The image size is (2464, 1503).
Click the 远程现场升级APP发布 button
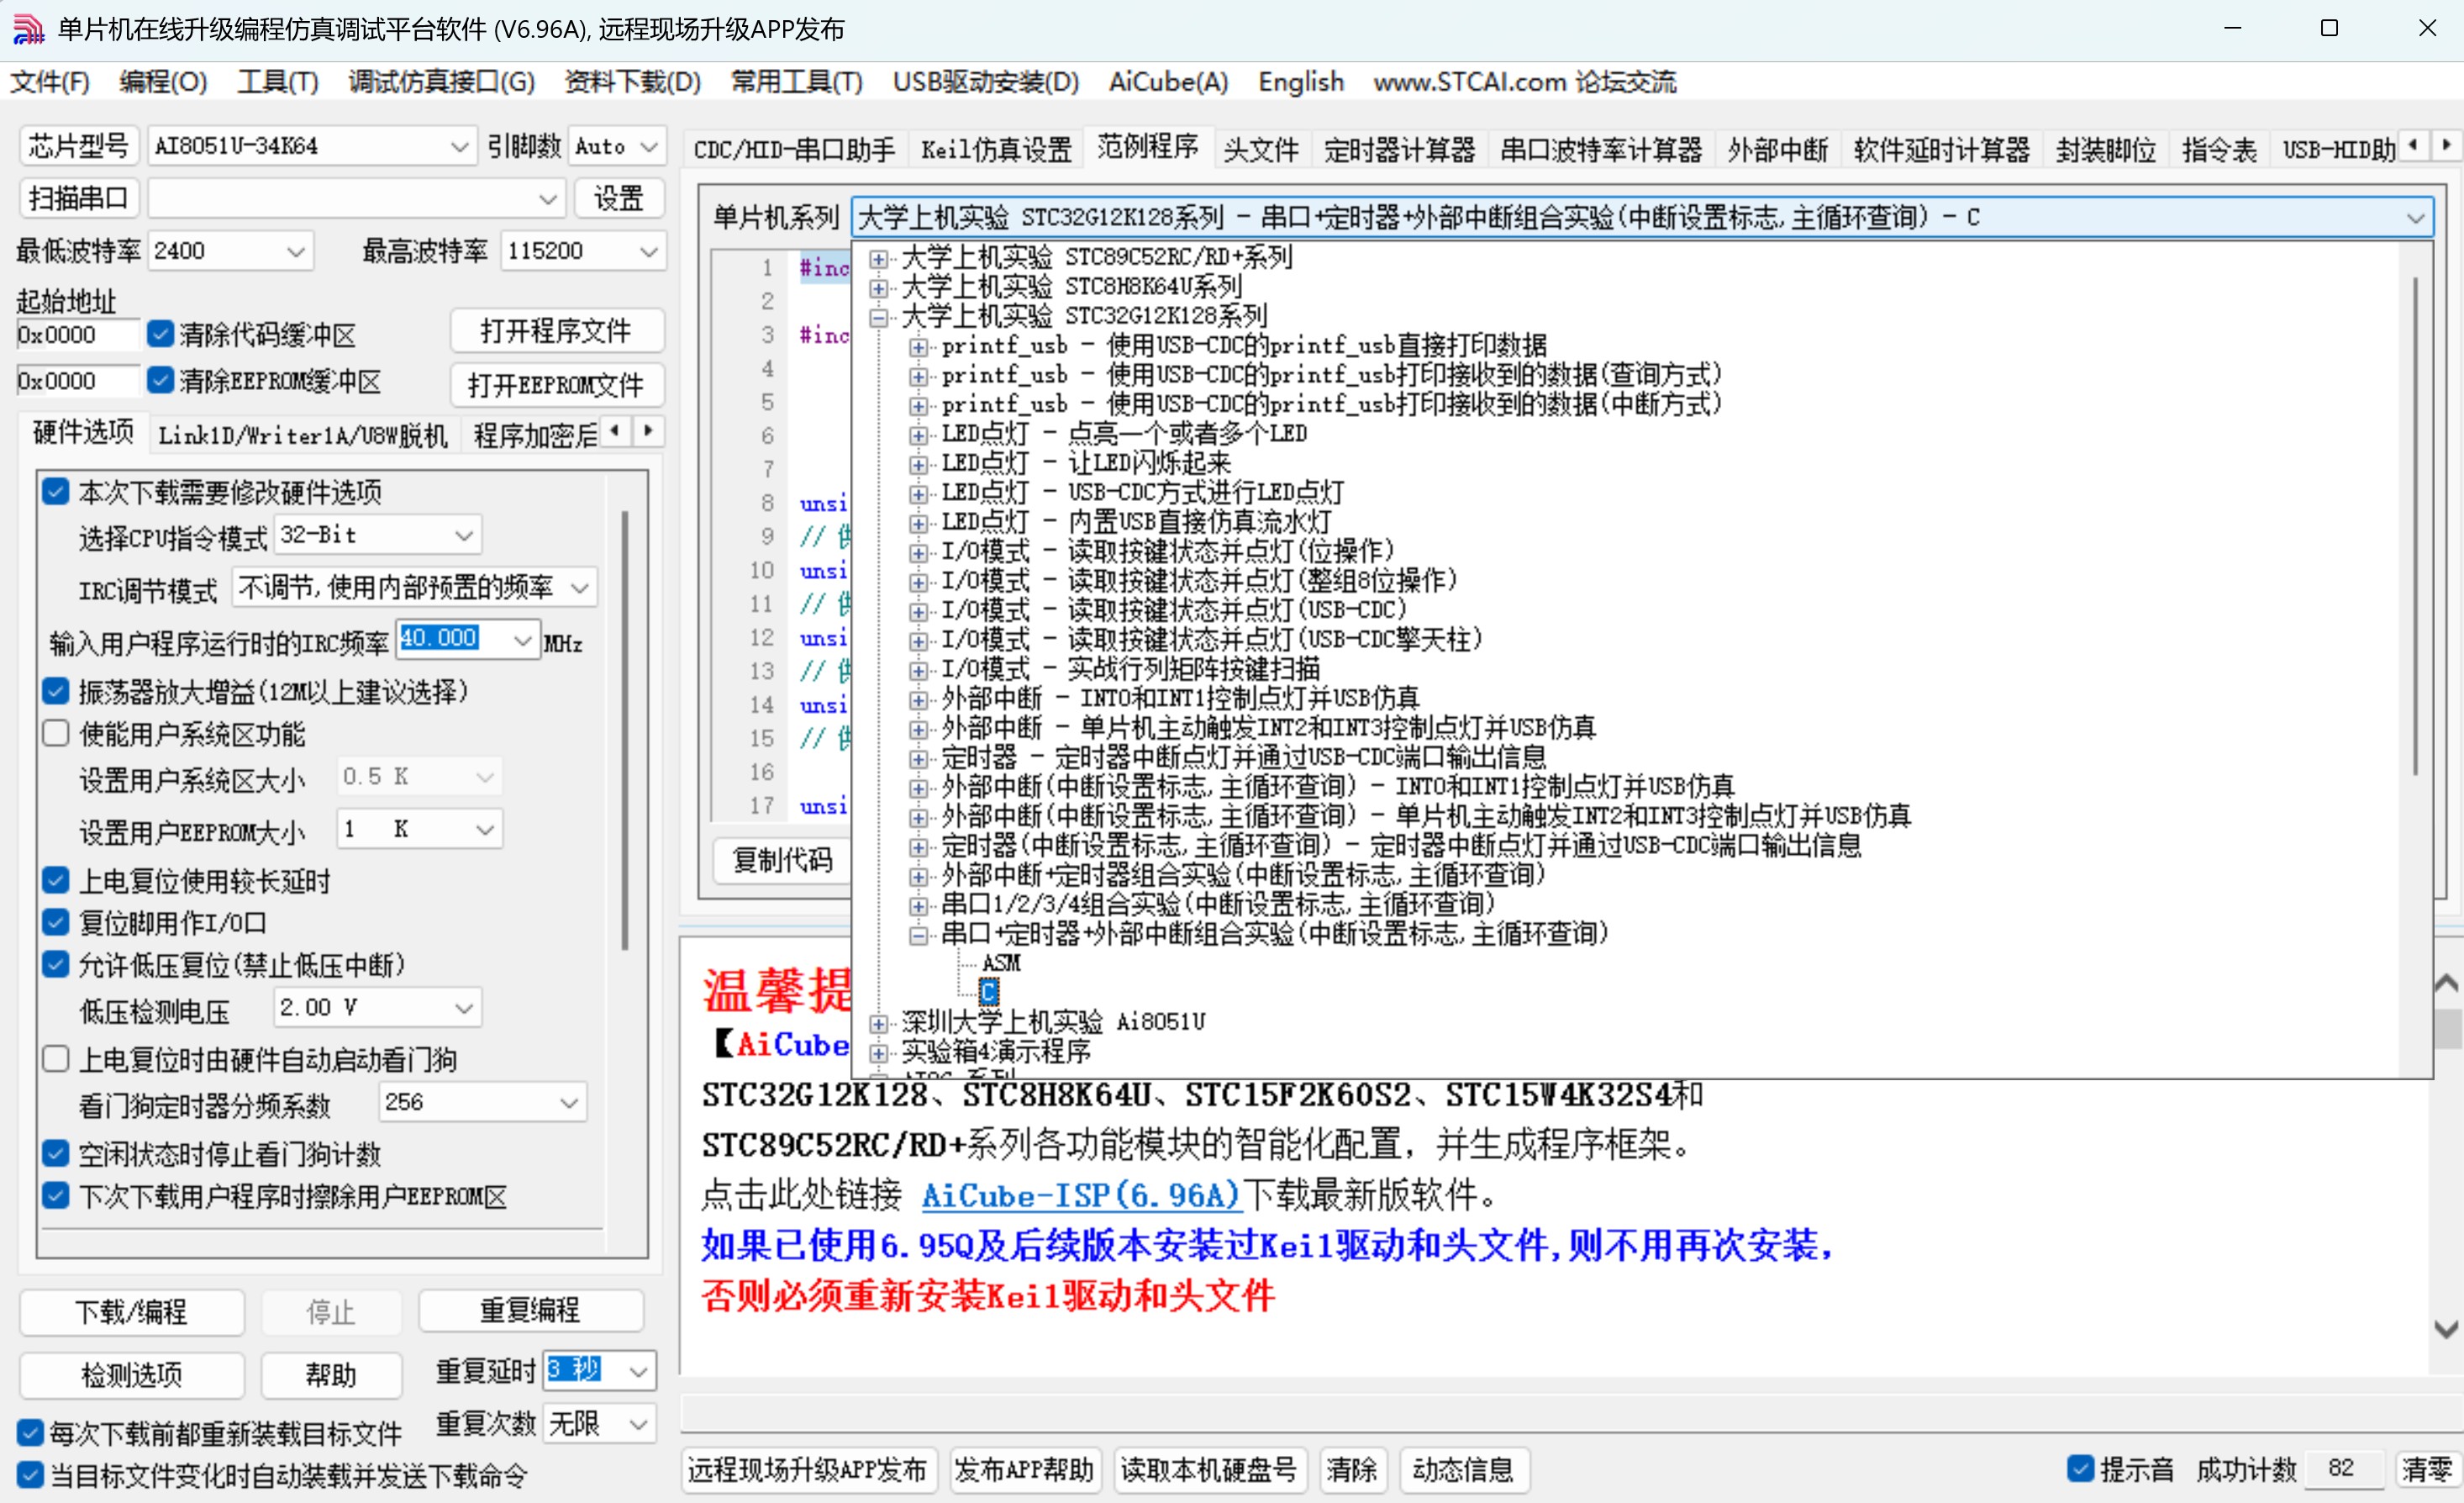coord(808,1469)
